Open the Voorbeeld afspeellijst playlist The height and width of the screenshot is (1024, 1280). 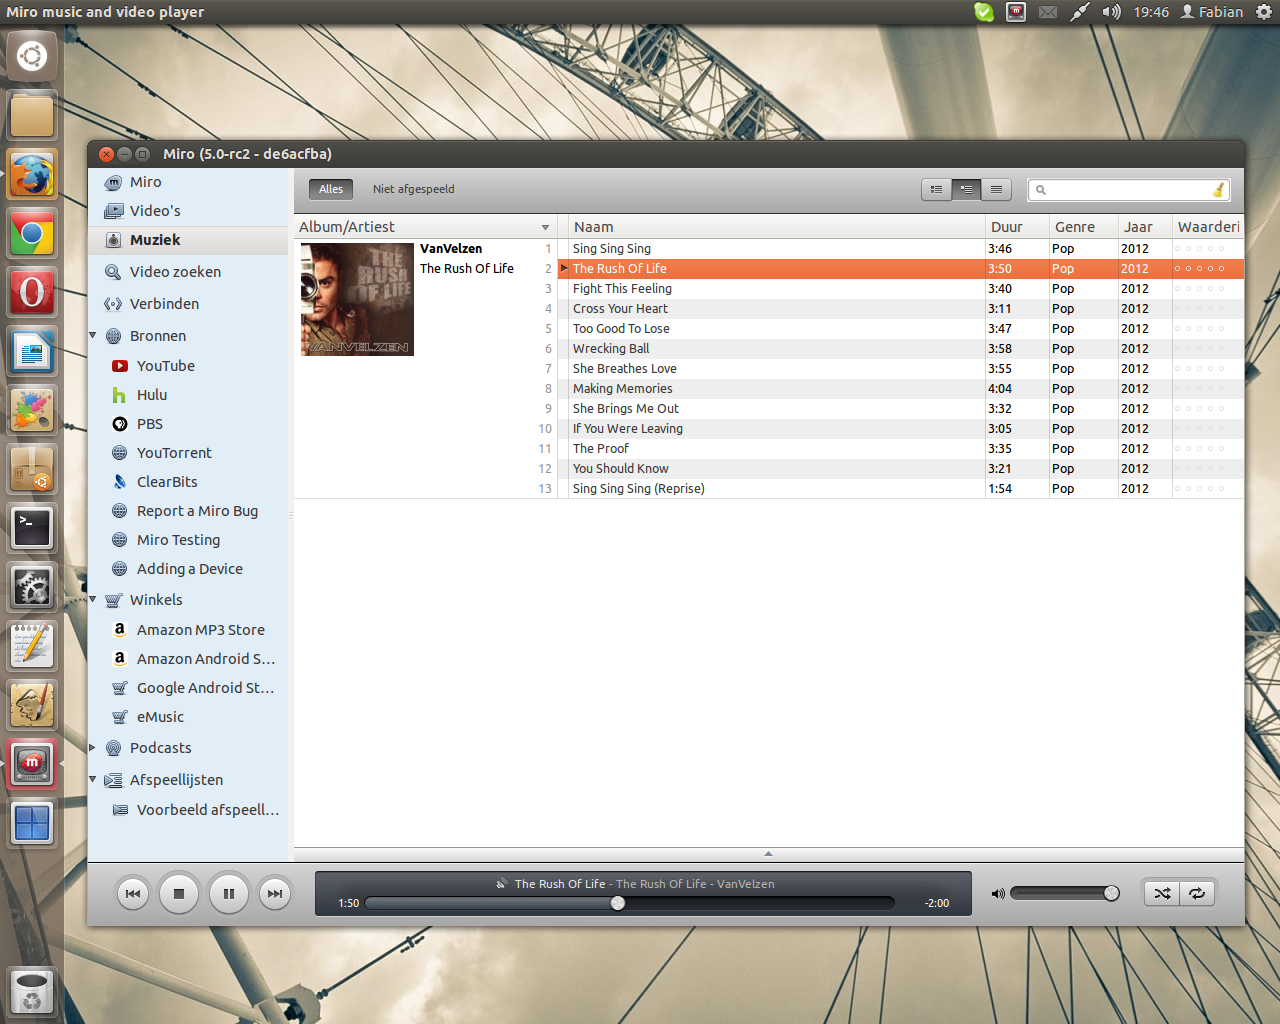click(x=188, y=810)
